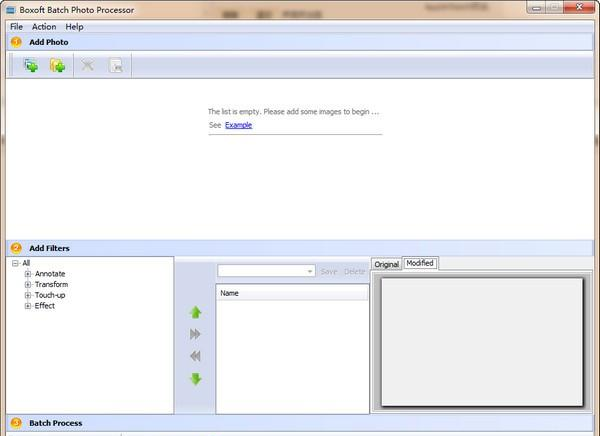
Task: Click 'The list is empty' message text
Action: click(x=293, y=112)
